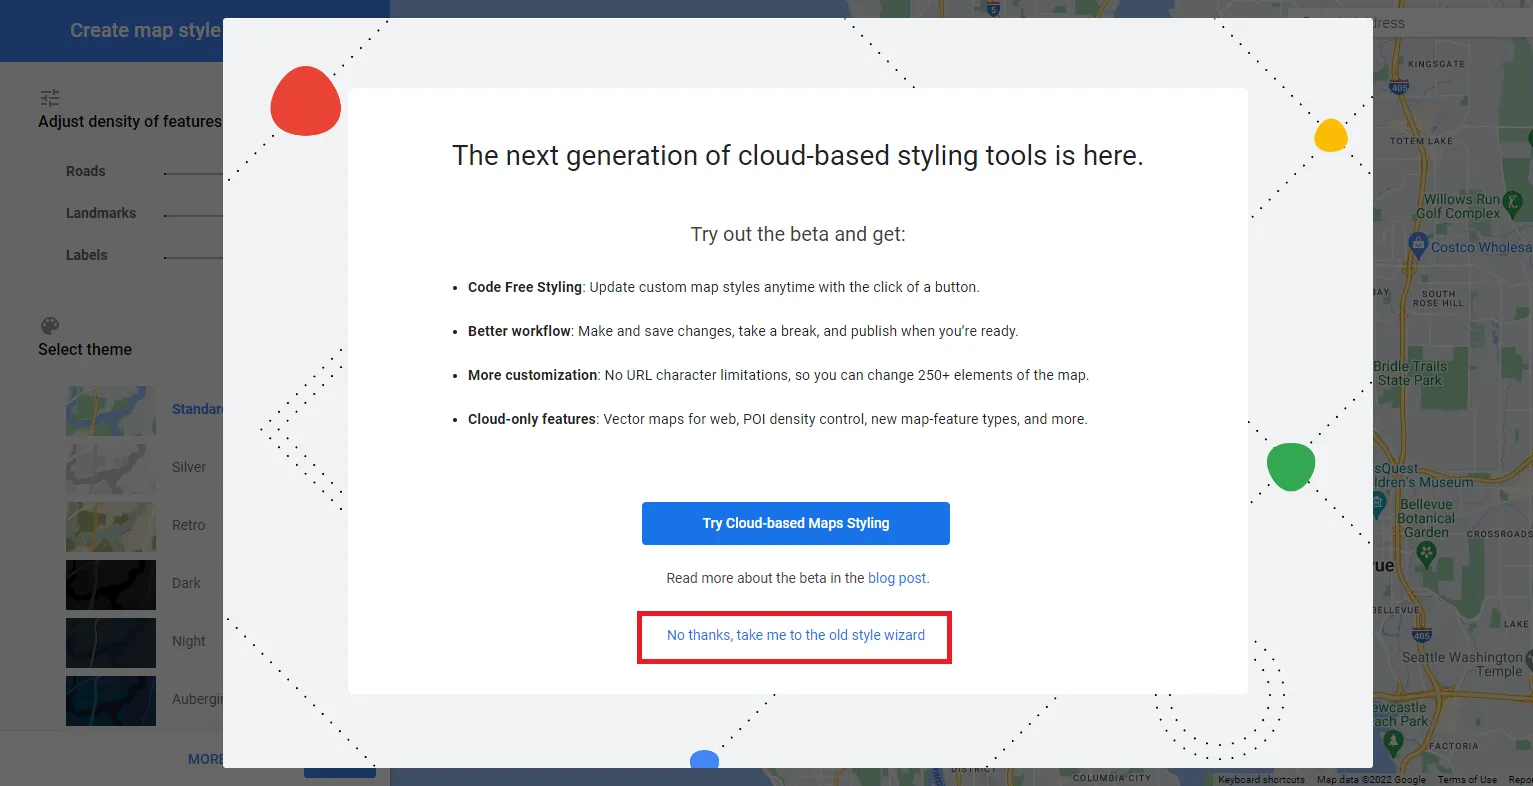Viewport: 1533px width, 786px height.
Task: Click the Aubergine theme thumbnail
Action: [110, 700]
